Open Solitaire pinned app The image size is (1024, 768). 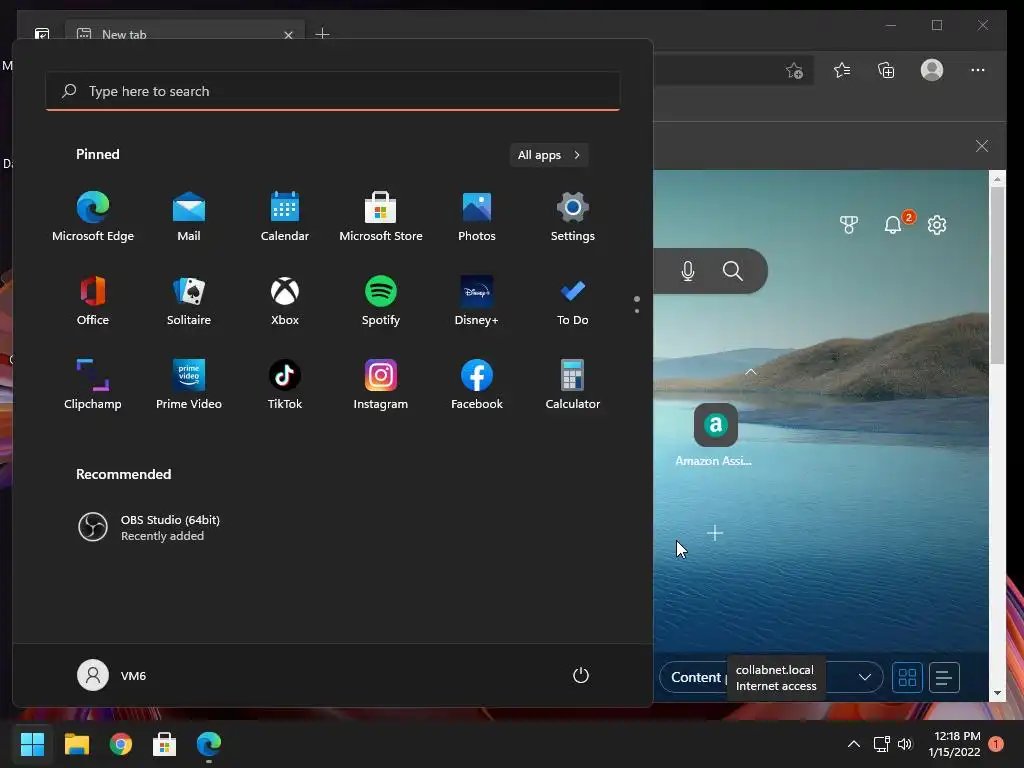189,300
